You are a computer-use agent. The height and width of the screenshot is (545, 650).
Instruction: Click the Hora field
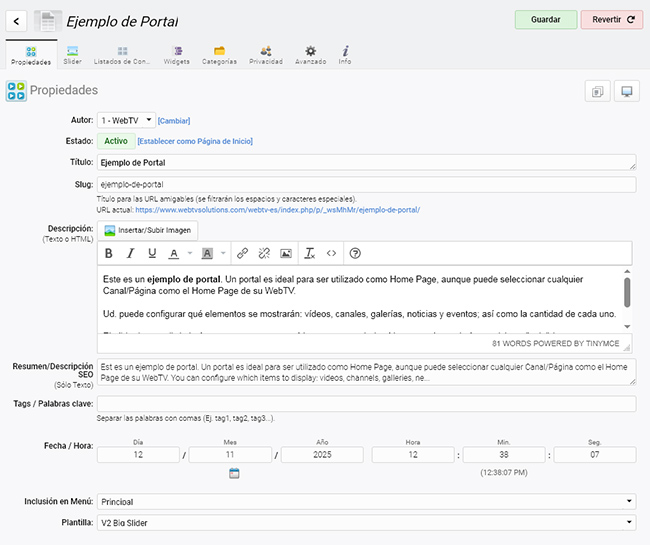(x=413, y=455)
